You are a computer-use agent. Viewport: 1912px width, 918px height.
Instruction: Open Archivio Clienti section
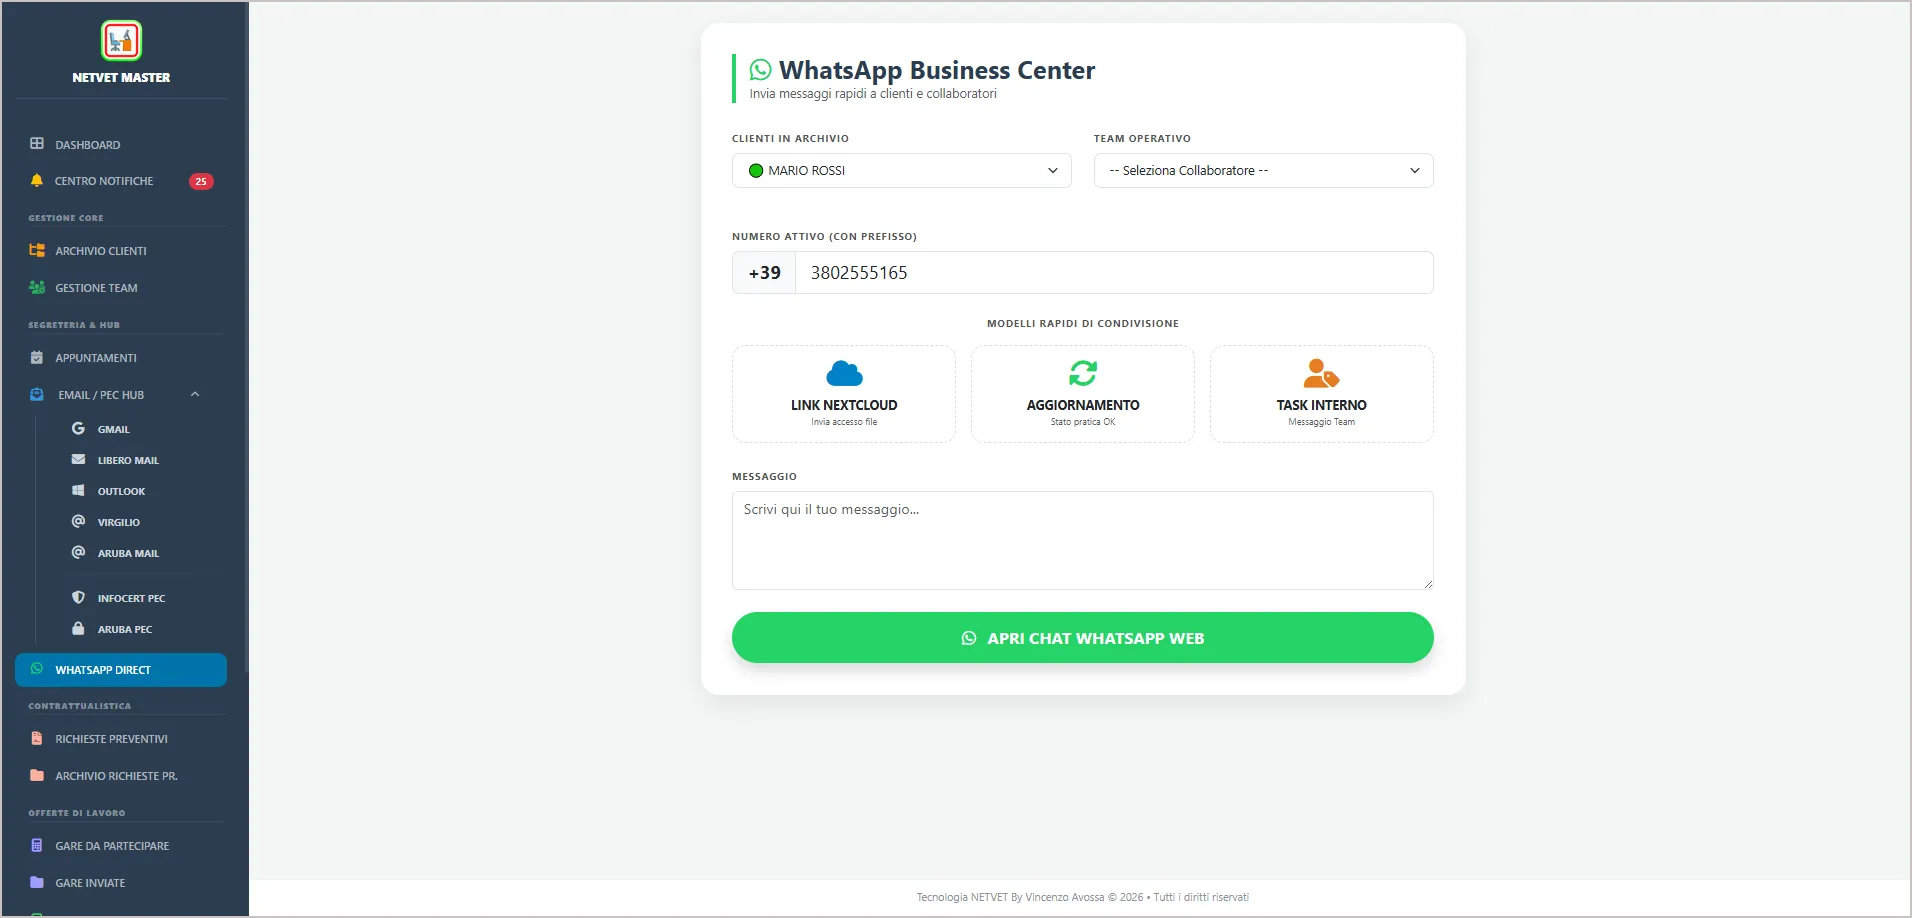[121, 251]
